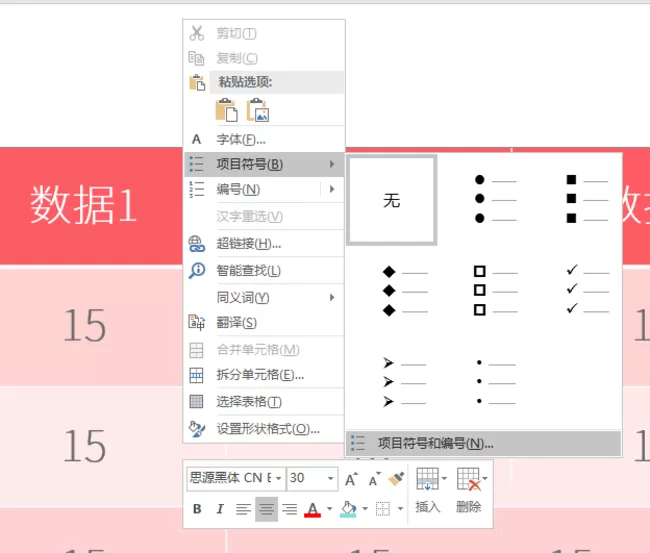Align text right
This screenshot has height=553, width=650.
[x=289, y=509]
